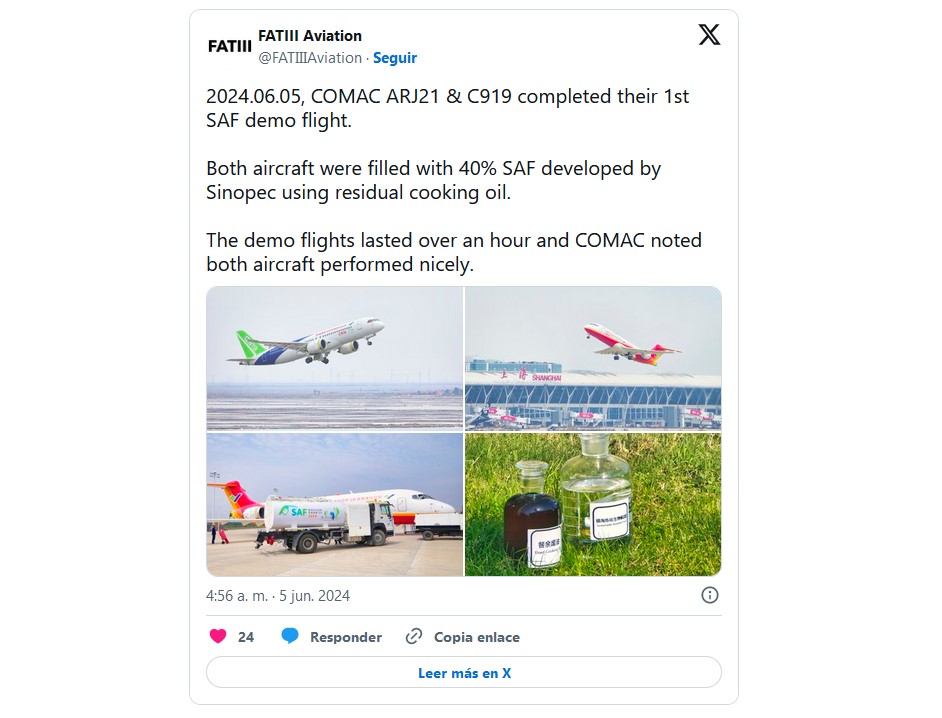Click the like count 24
Image resolution: width=942 pixels, height=718 pixels.
point(246,637)
